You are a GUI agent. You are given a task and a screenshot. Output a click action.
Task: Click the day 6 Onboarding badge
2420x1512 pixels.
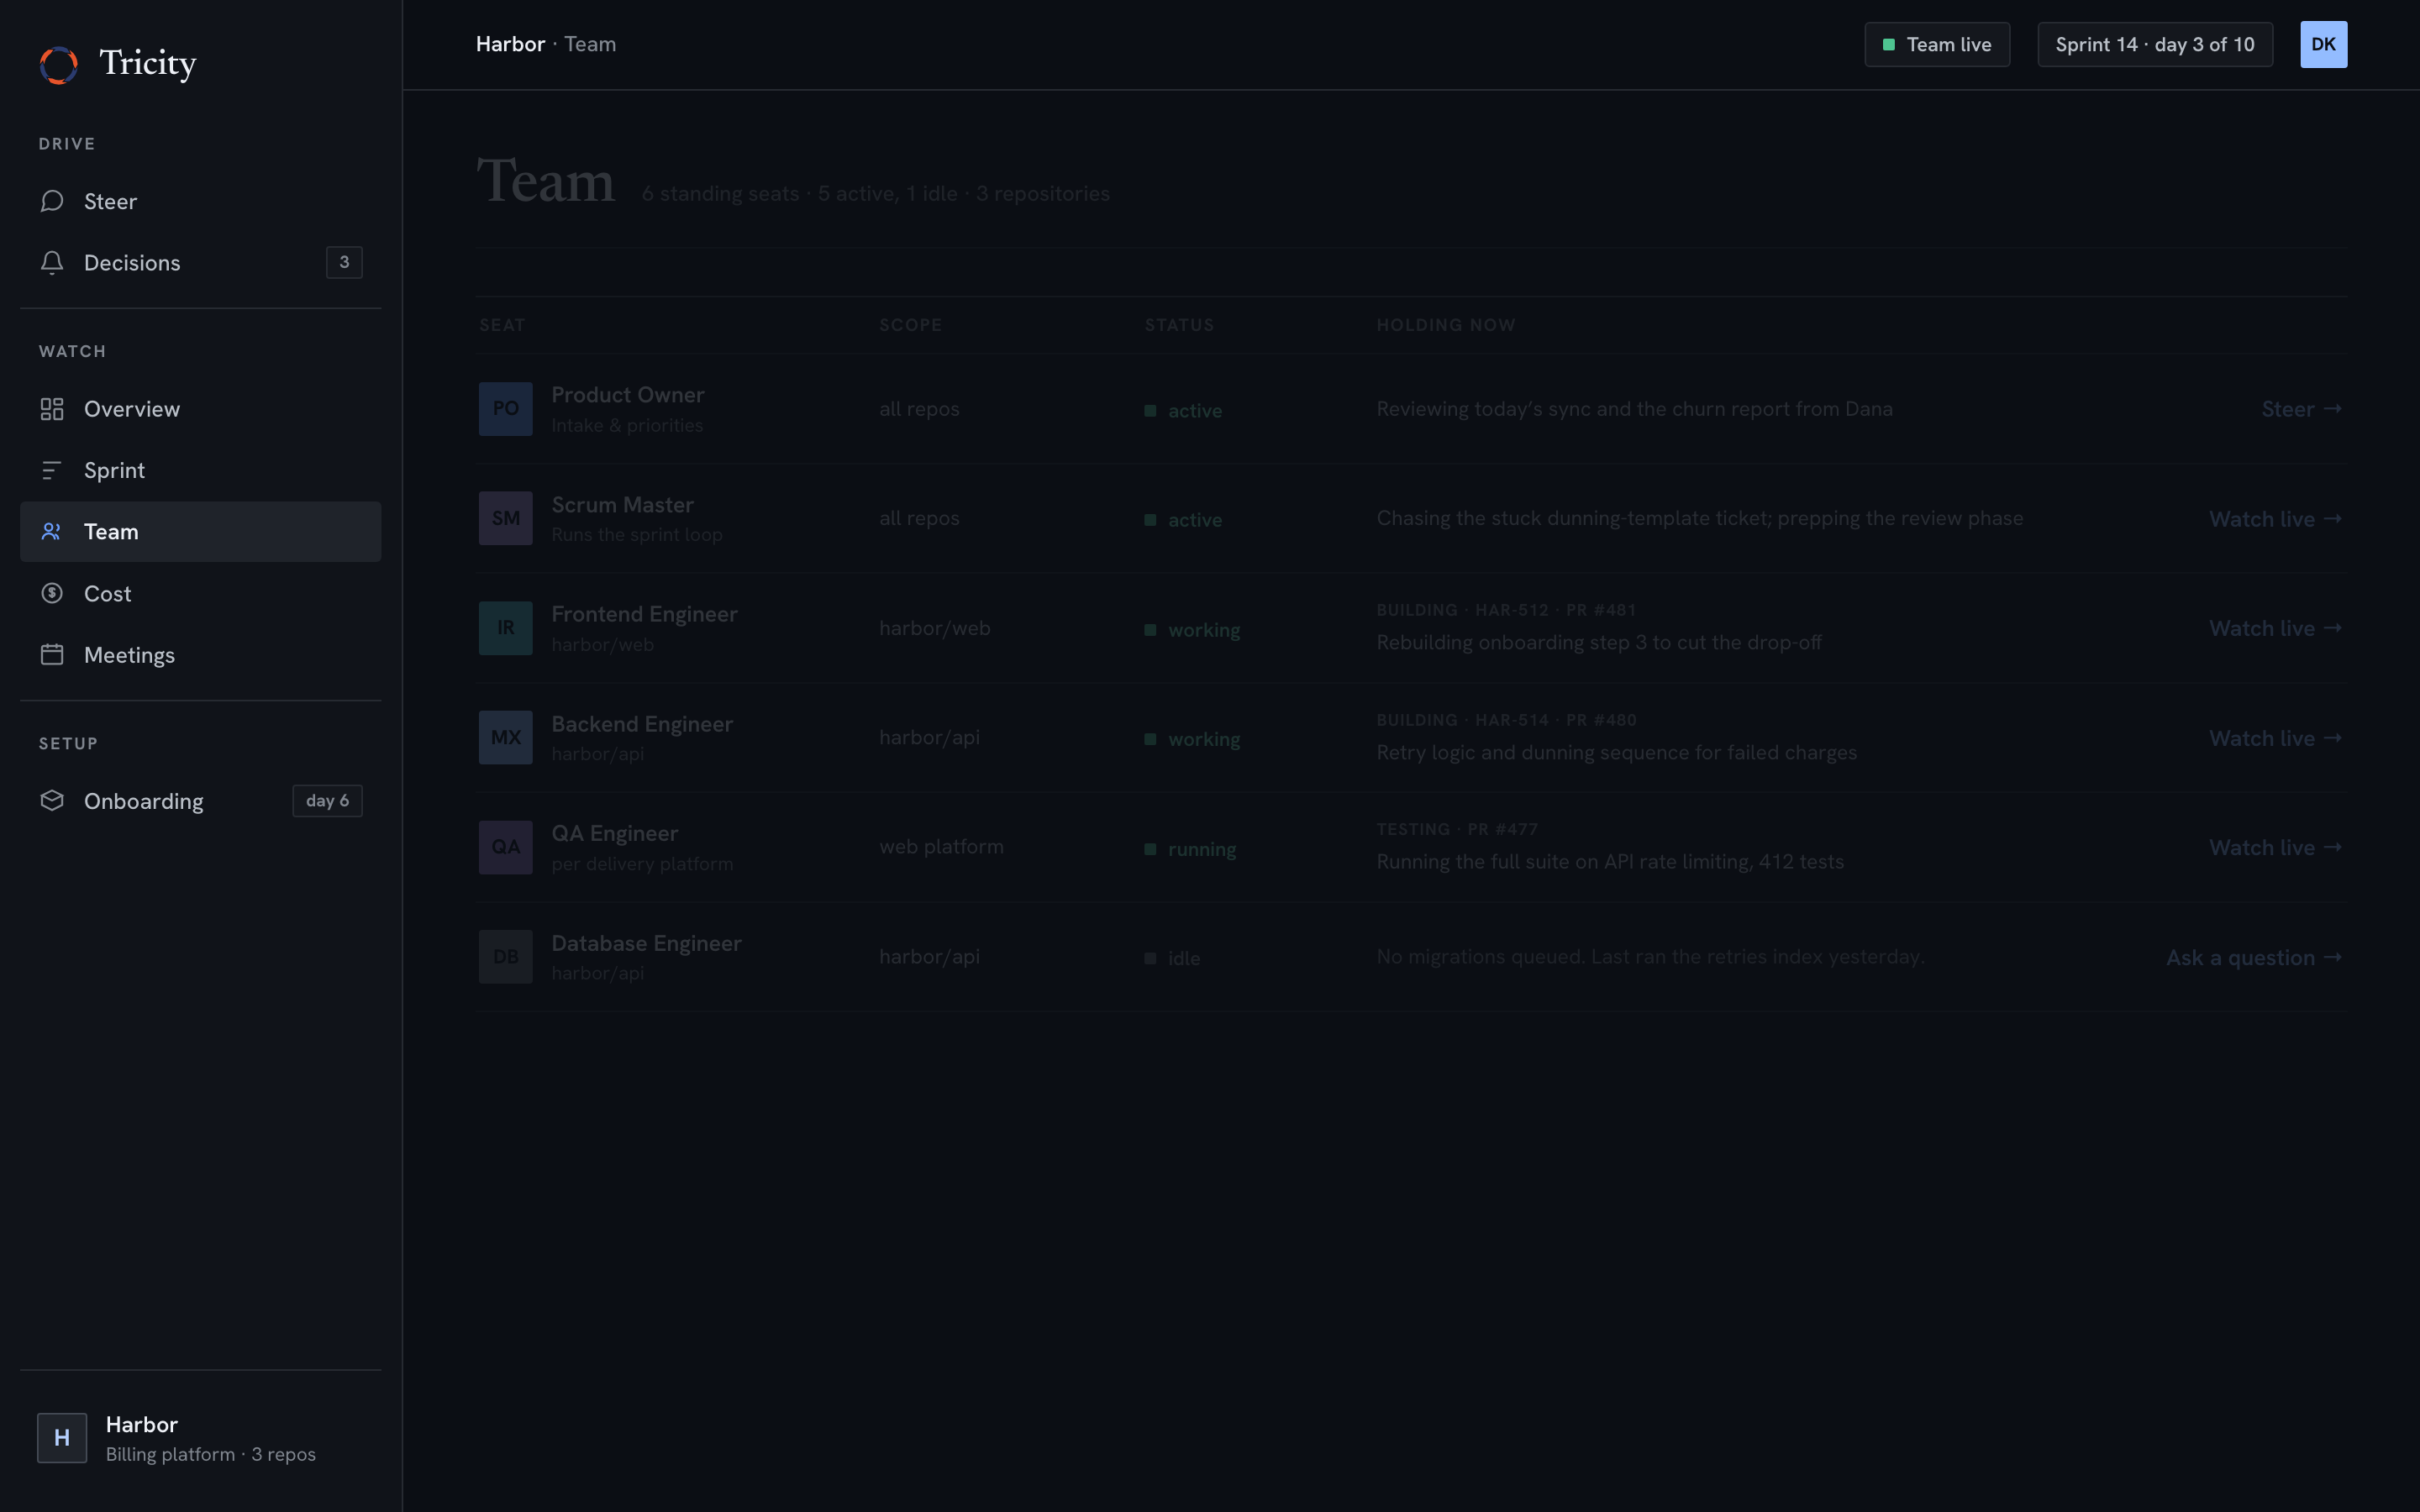(x=327, y=801)
